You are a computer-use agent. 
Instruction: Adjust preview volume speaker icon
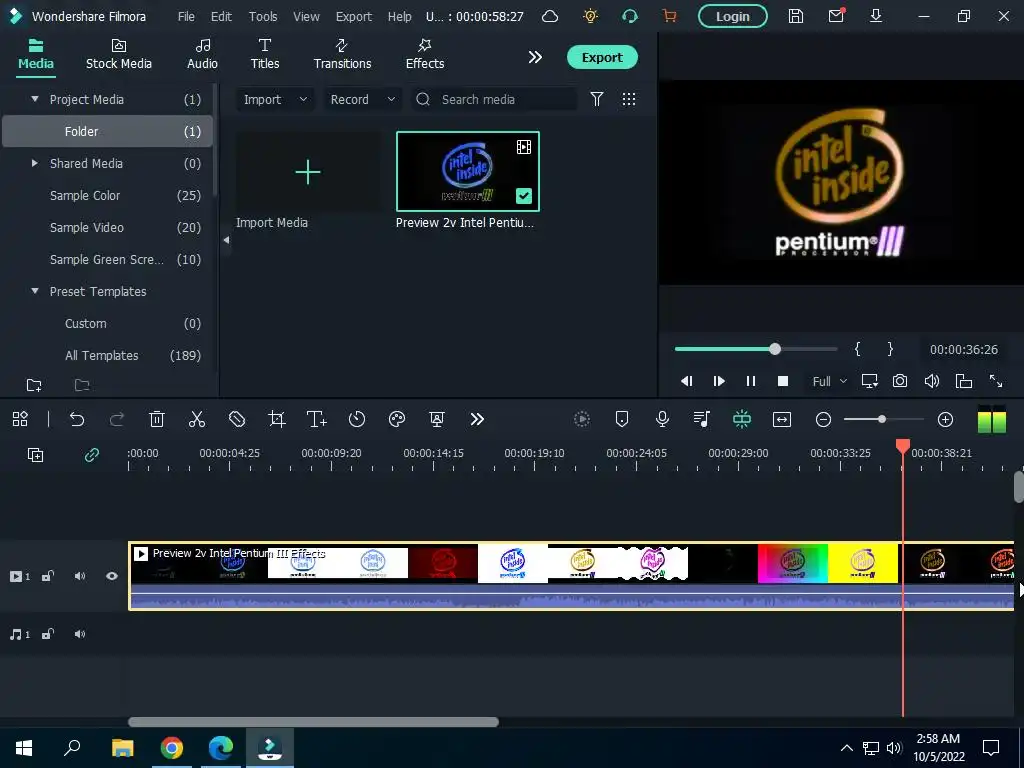pyautogui.click(x=932, y=381)
